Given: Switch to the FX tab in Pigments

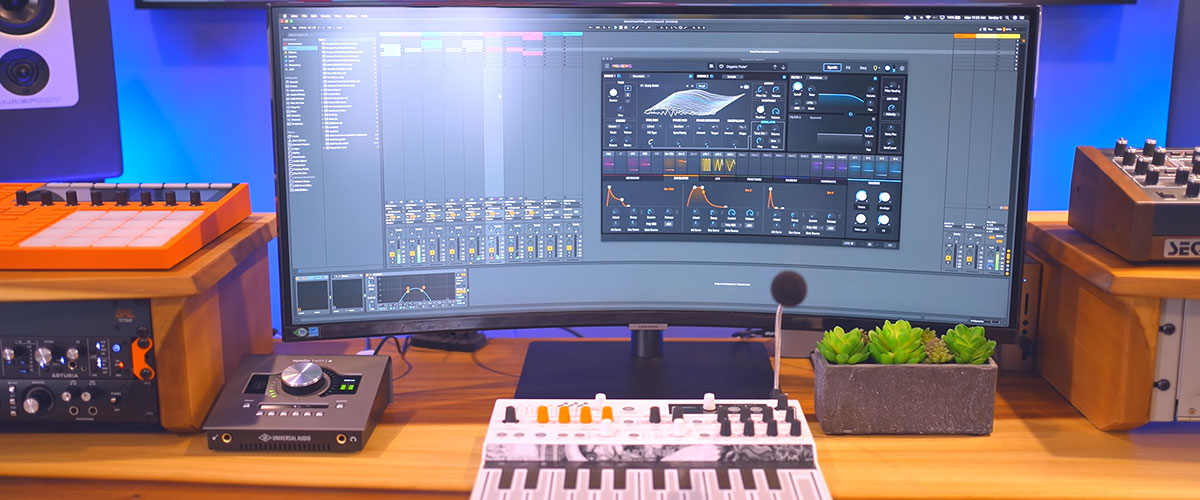Looking at the screenshot, I should pos(848,67).
